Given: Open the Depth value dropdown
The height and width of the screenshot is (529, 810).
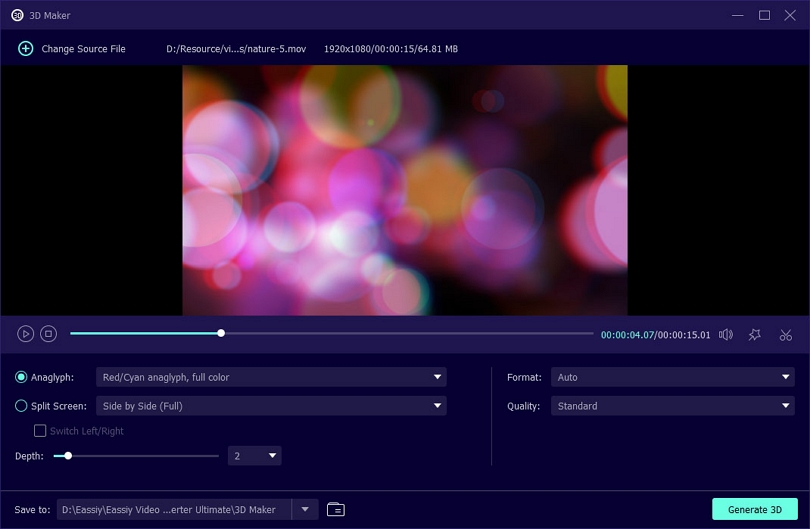Looking at the screenshot, I should click(x=255, y=456).
